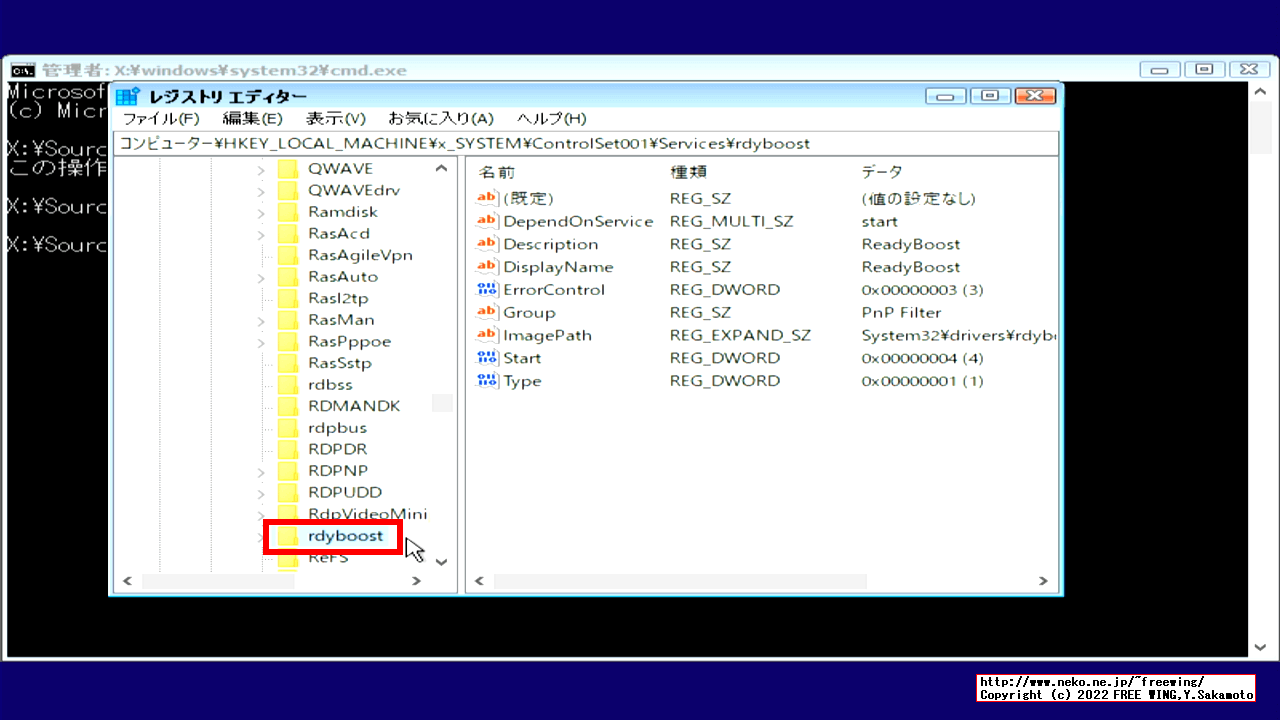Click the icon beside ImagePath value
Image resolution: width=1280 pixels, height=720 pixels.
(x=487, y=335)
